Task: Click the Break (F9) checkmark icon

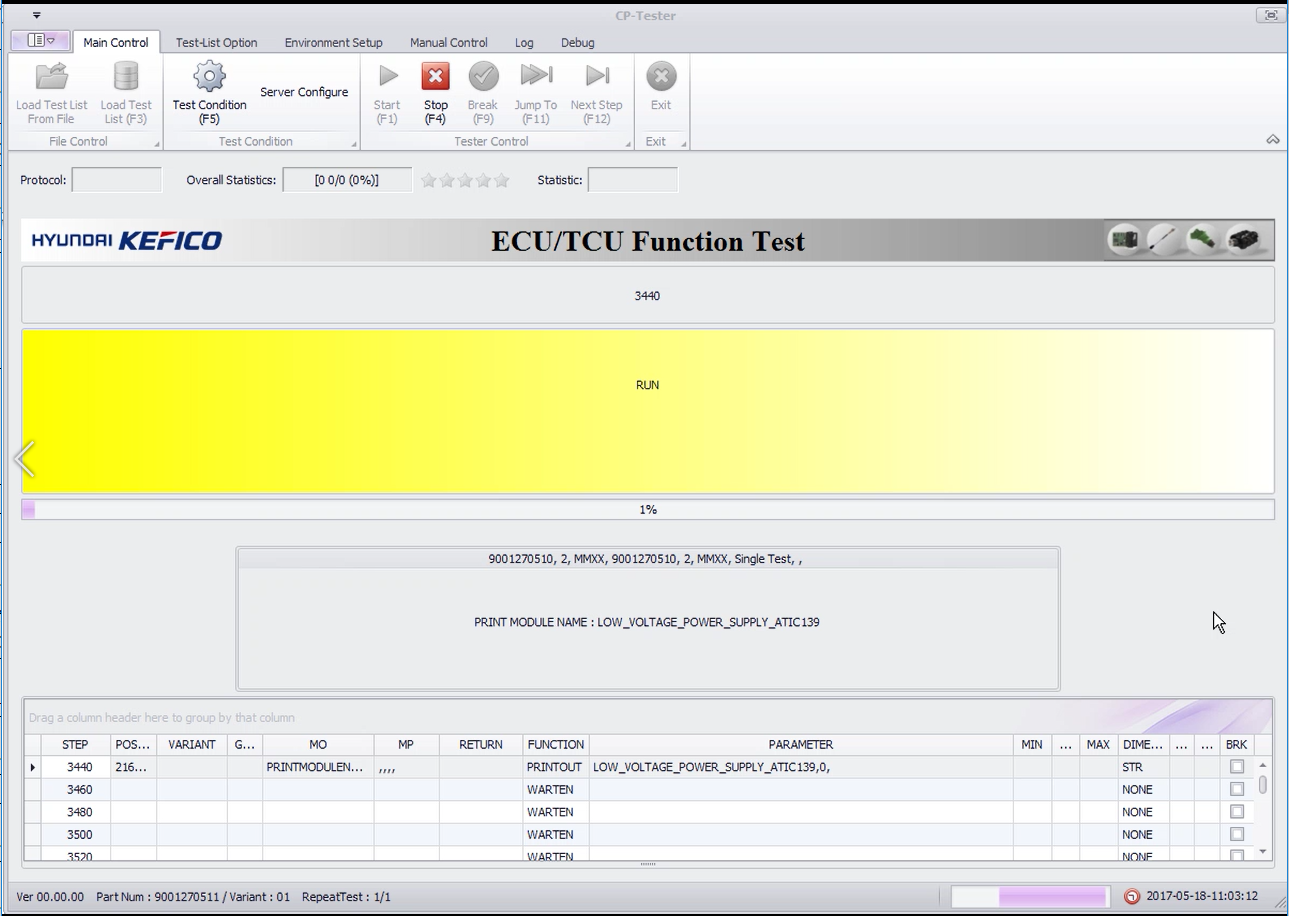Action: 483,76
